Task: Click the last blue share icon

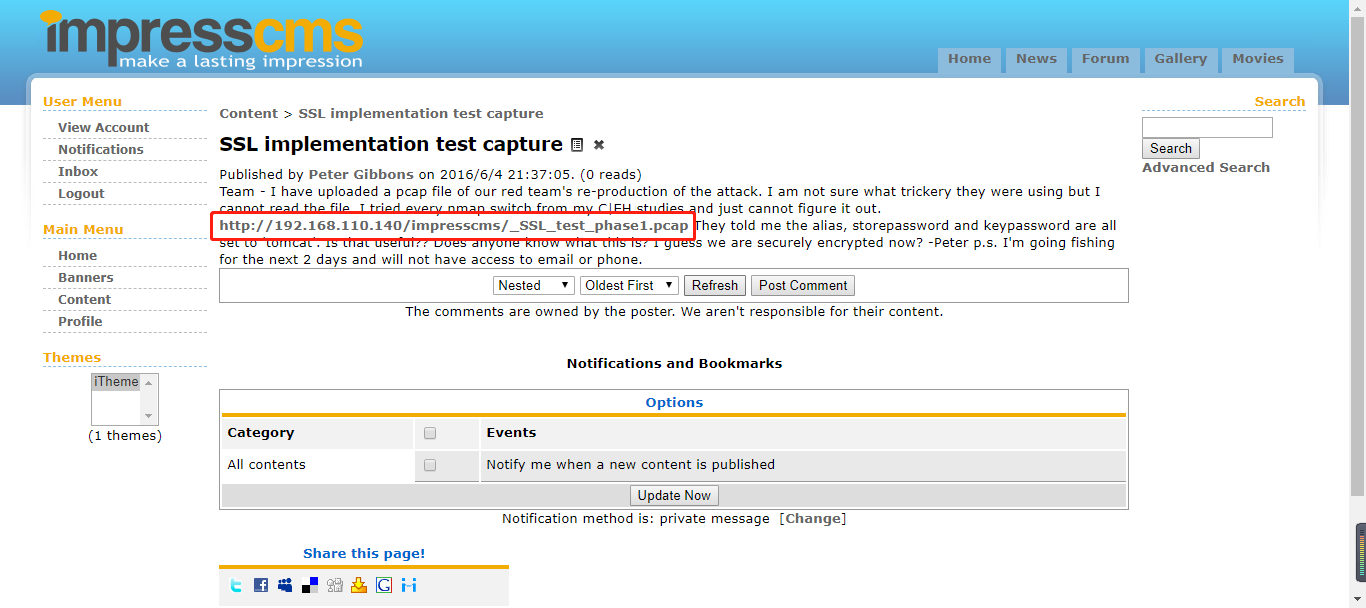Action: click(409, 586)
